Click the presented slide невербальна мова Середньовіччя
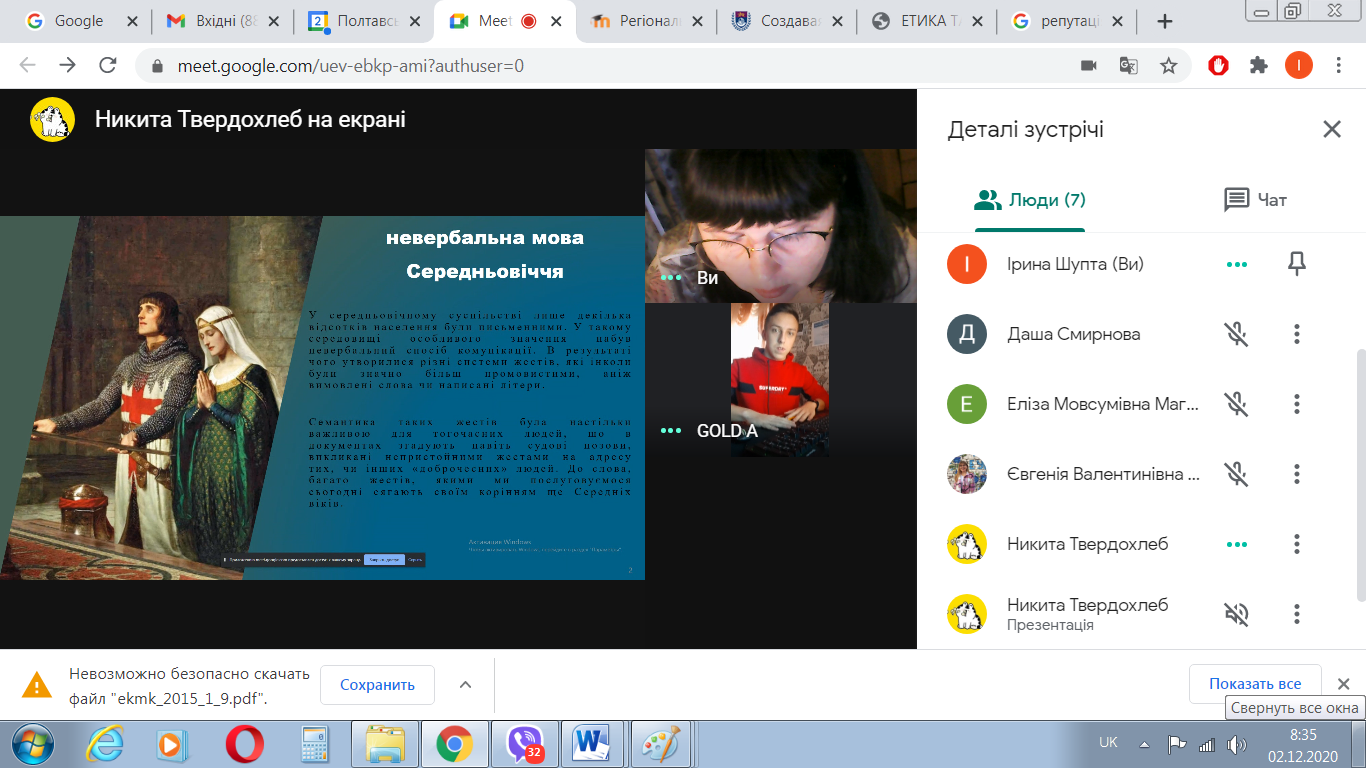The width and height of the screenshot is (1366, 768). click(322, 398)
